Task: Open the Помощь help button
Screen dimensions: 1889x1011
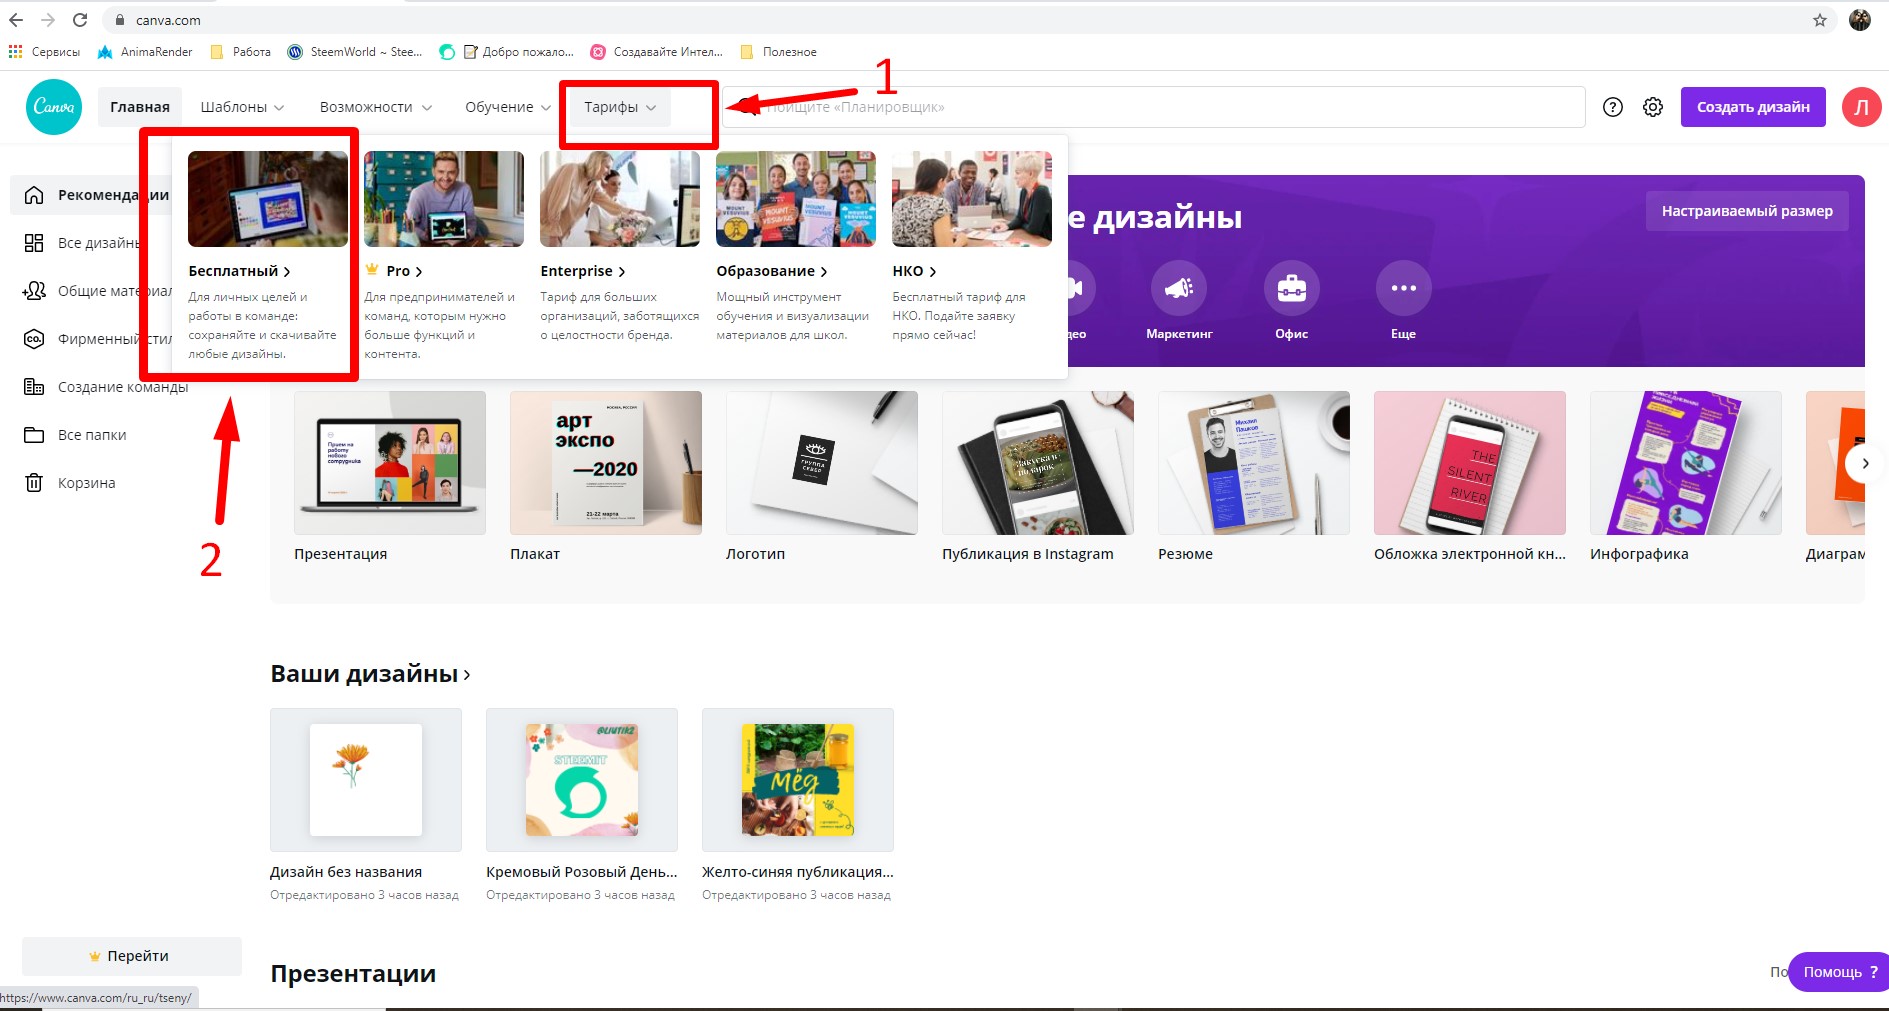Action: pos(1839,971)
